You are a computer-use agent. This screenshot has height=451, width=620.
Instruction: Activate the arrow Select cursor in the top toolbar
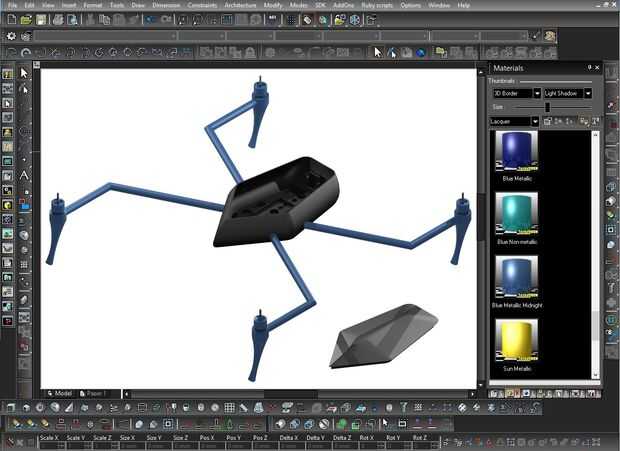click(x=378, y=52)
